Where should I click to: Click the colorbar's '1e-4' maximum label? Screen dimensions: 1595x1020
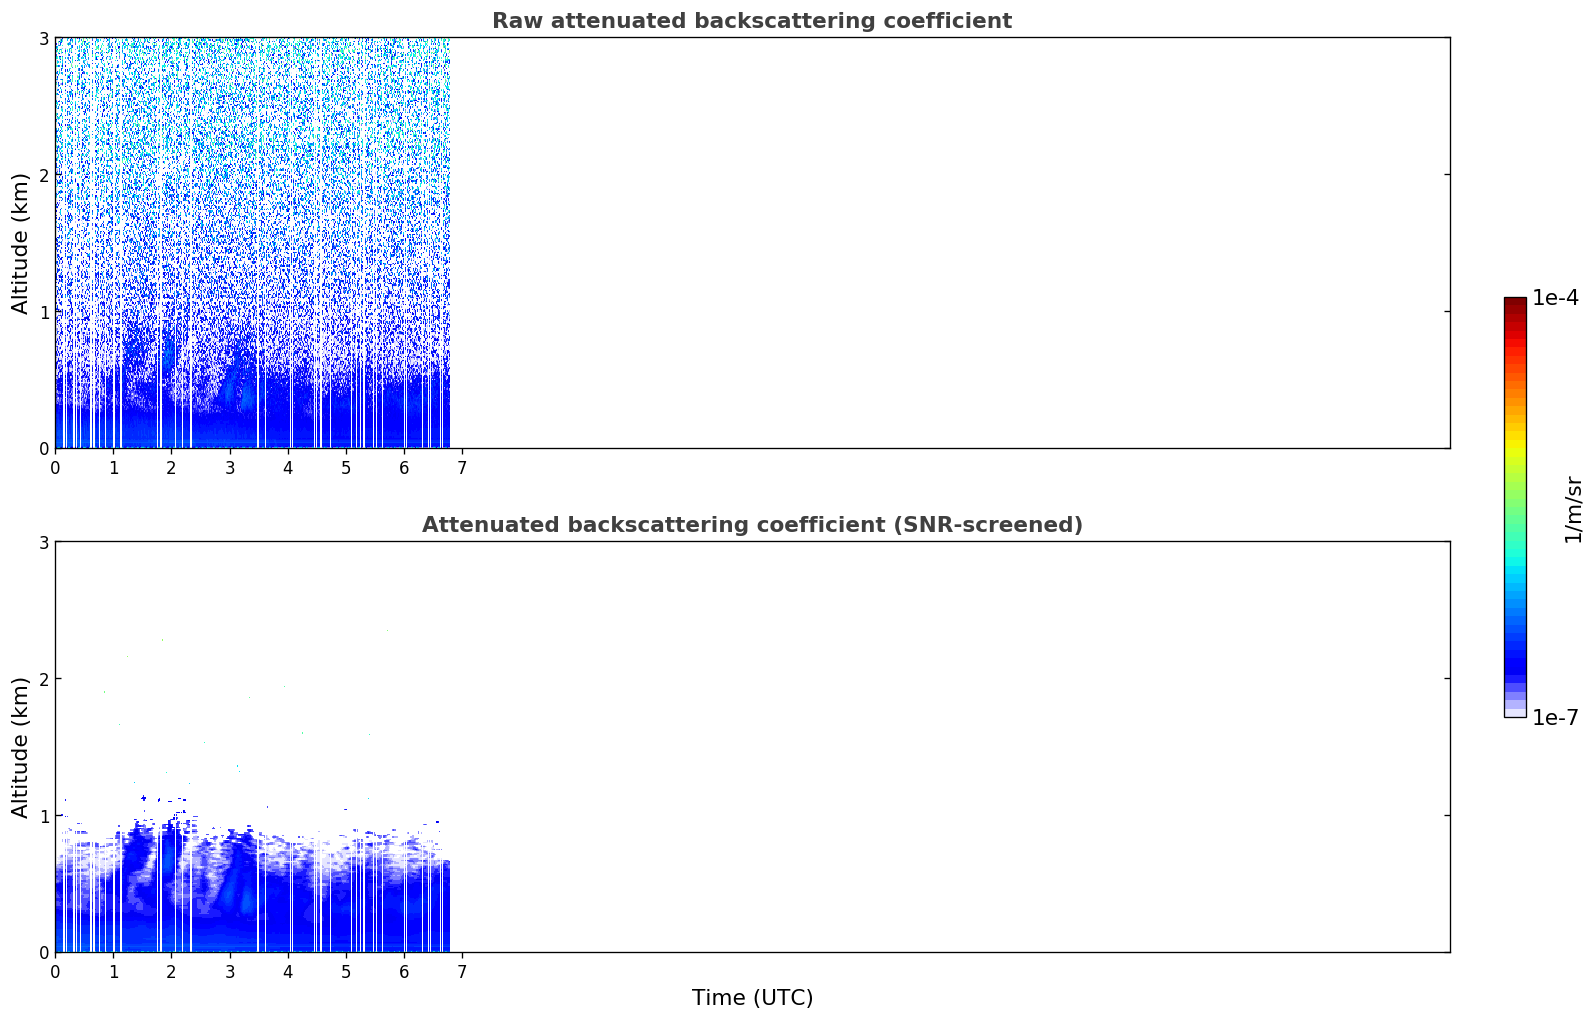(1554, 298)
